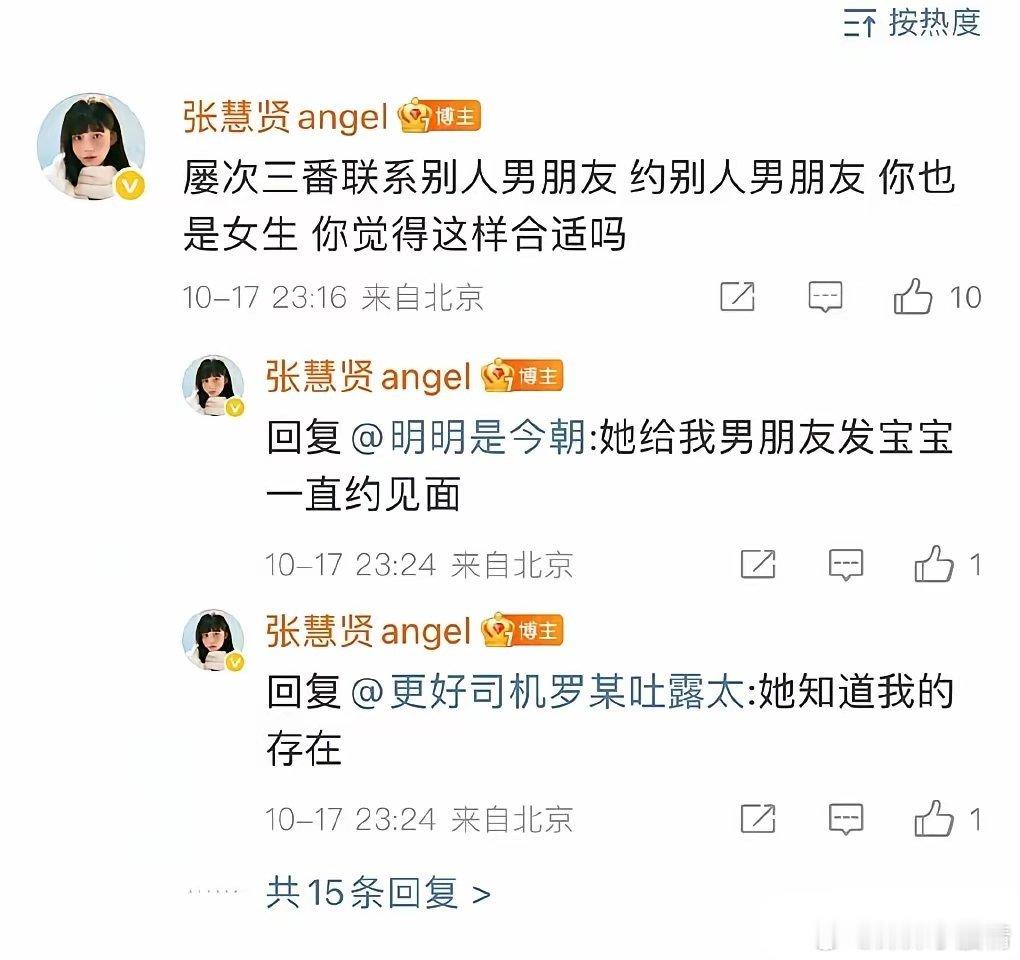1020x960 pixels.
Task: Open the @明明是今朝 mention link
Action: point(468,436)
